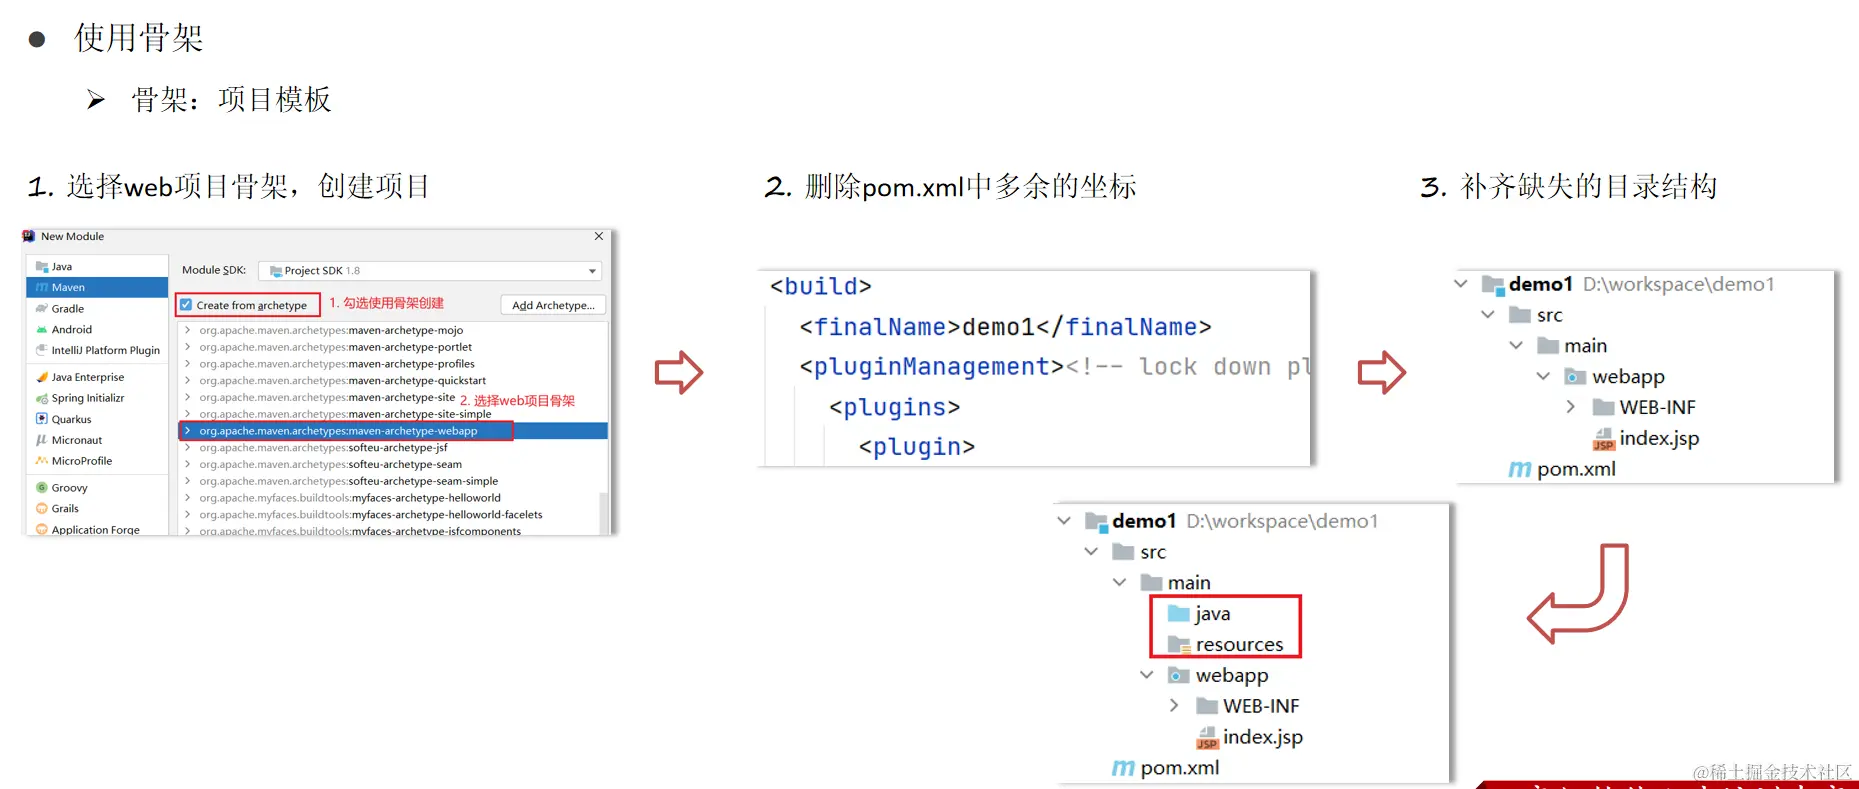Select the Android robot icon
The width and height of the screenshot is (1859, 789).
[42, 330]
